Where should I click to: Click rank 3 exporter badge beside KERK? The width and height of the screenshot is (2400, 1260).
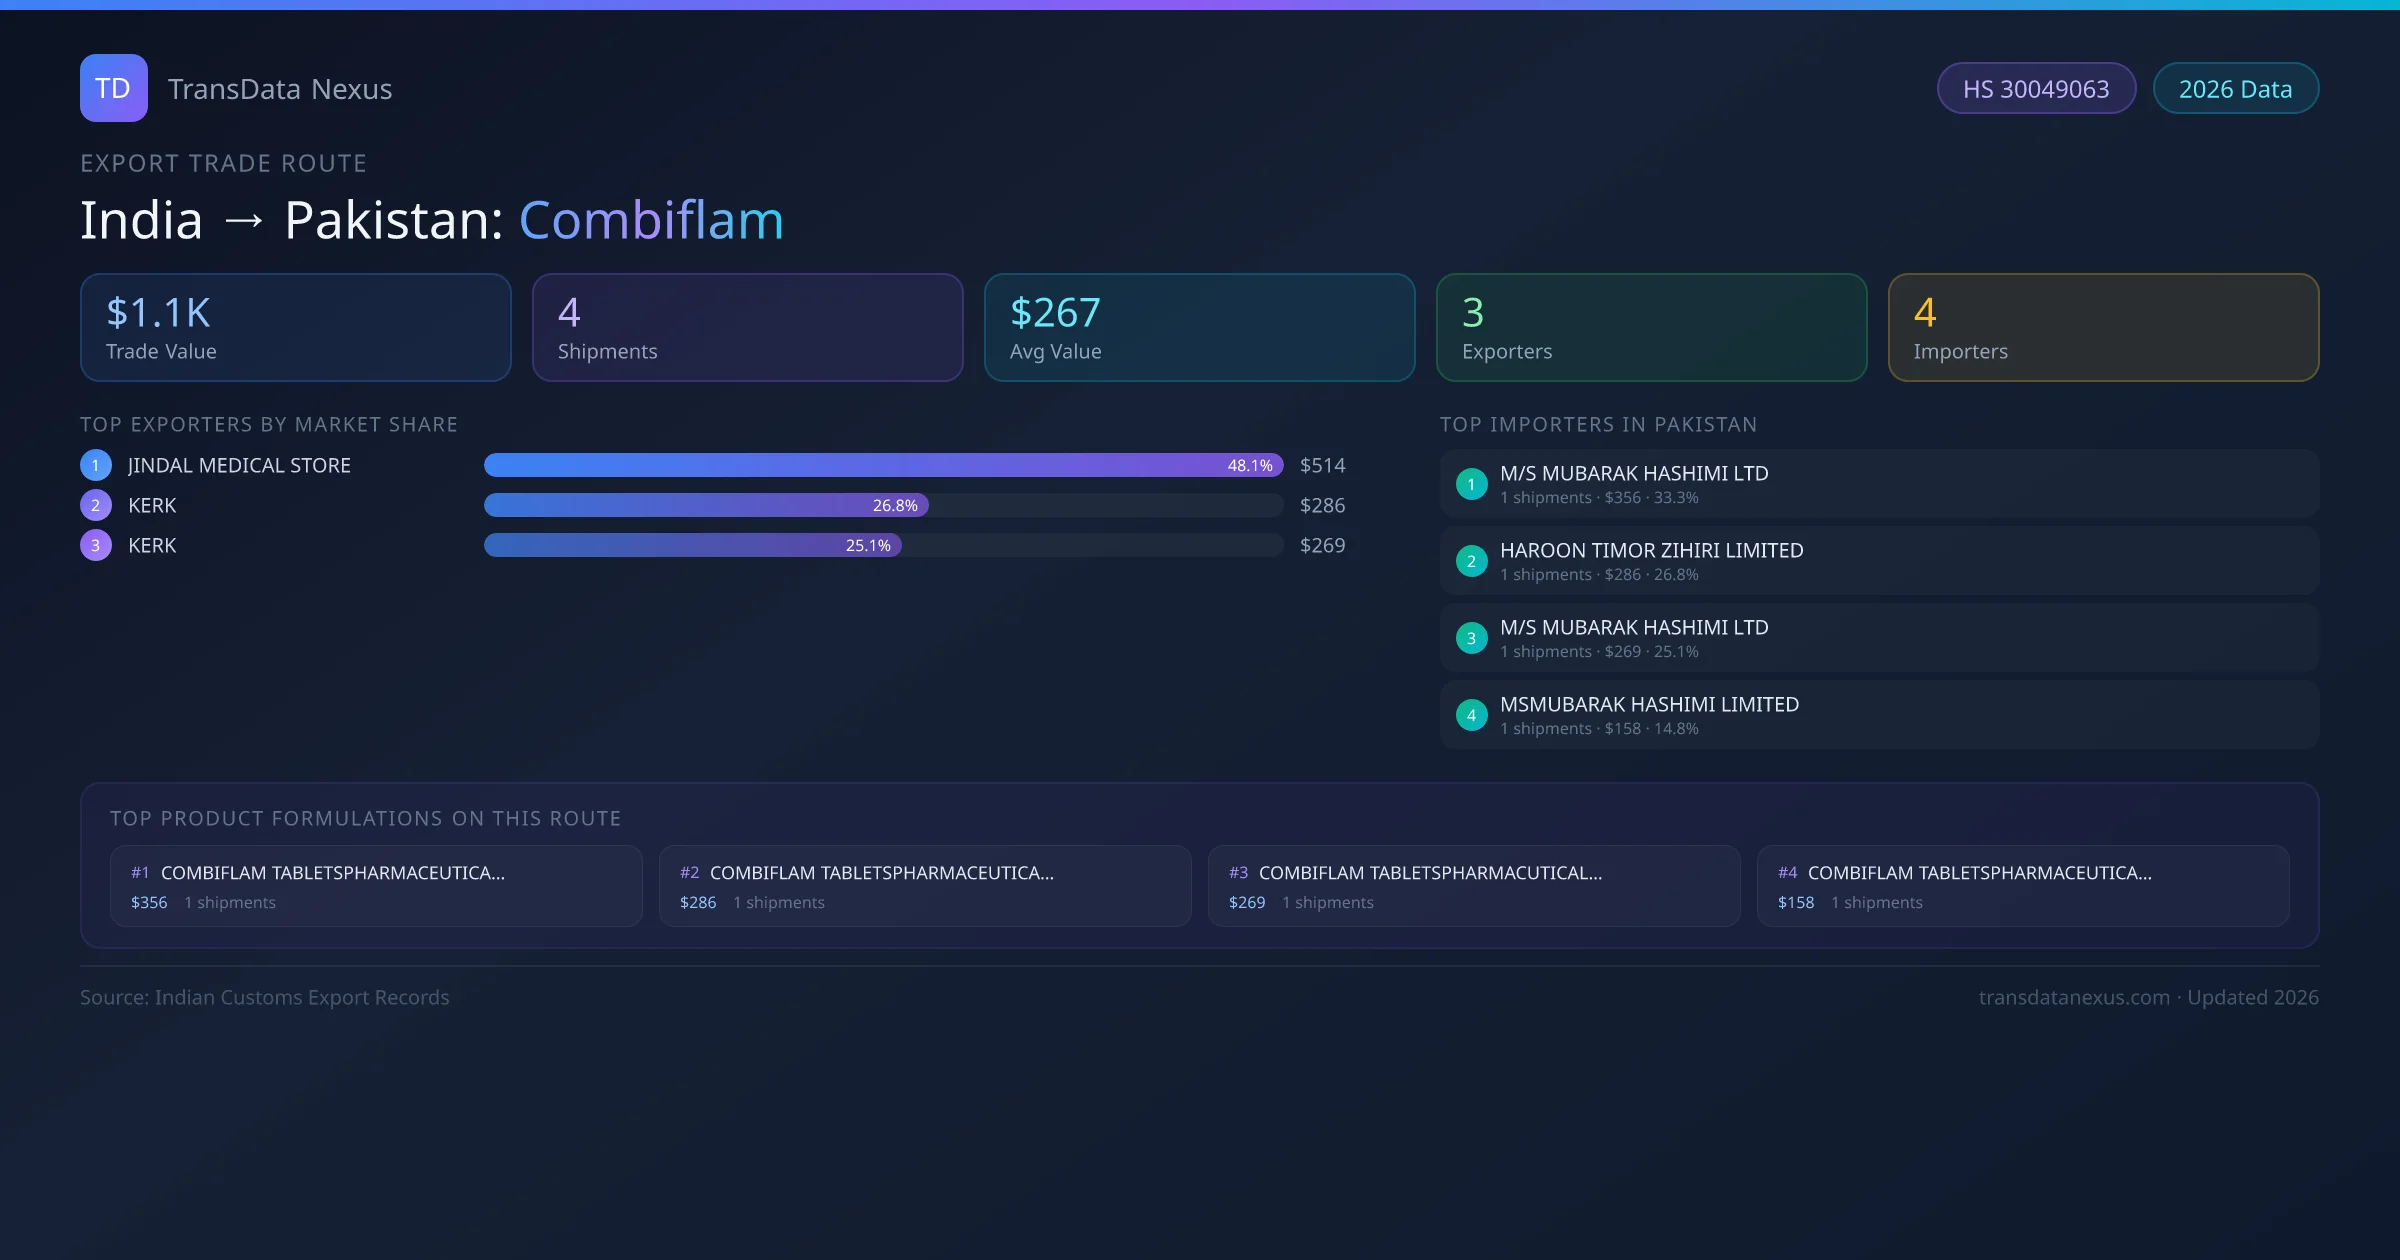click(x=96, y=545)
